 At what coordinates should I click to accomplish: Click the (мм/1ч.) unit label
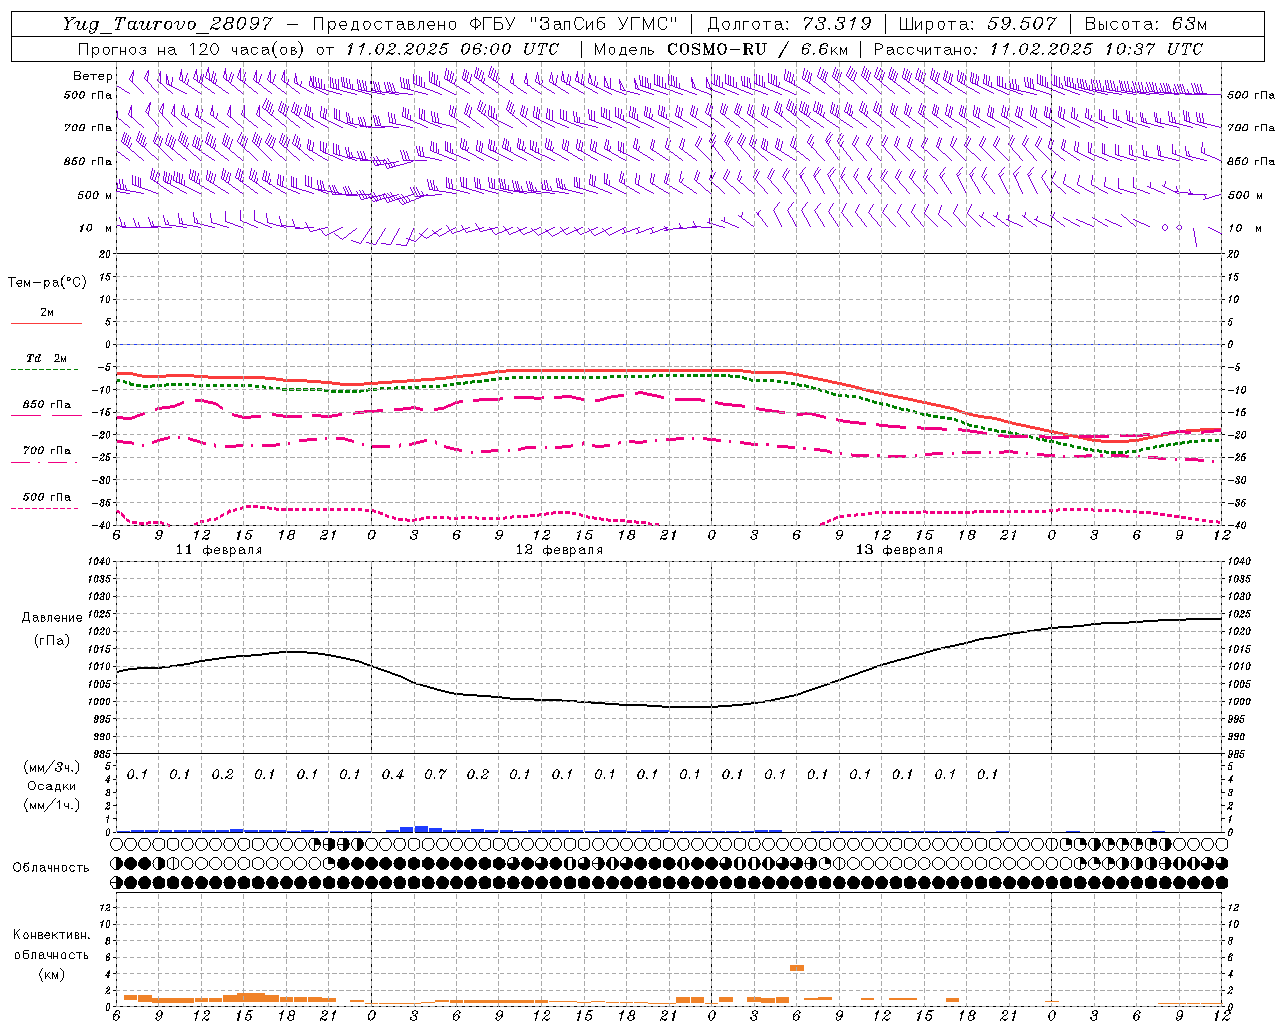coord(51,804)
